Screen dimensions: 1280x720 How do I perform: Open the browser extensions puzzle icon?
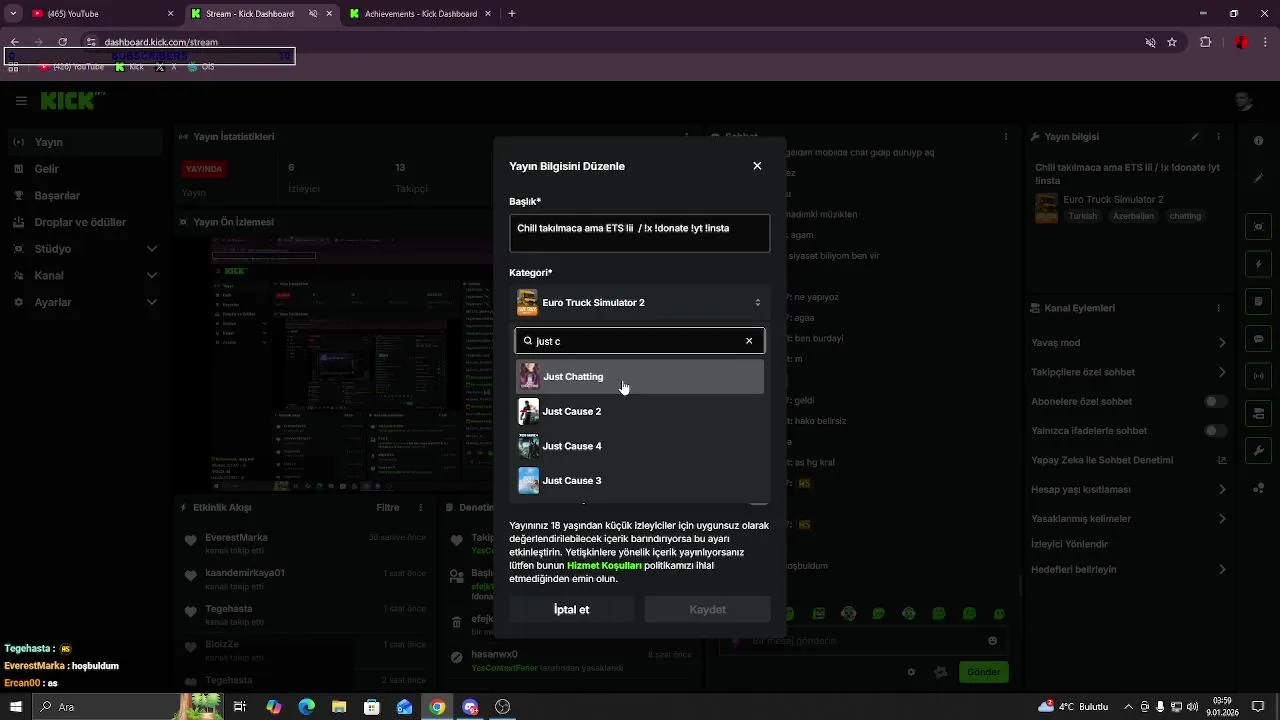pyautogui.click(x=1205, y=42)
